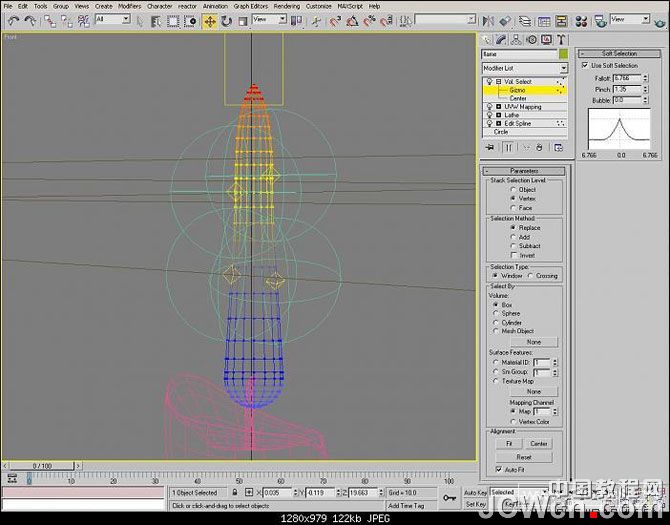Choose Subtract selection method radio
Viewport: 670px width, 525px height.
513,246
